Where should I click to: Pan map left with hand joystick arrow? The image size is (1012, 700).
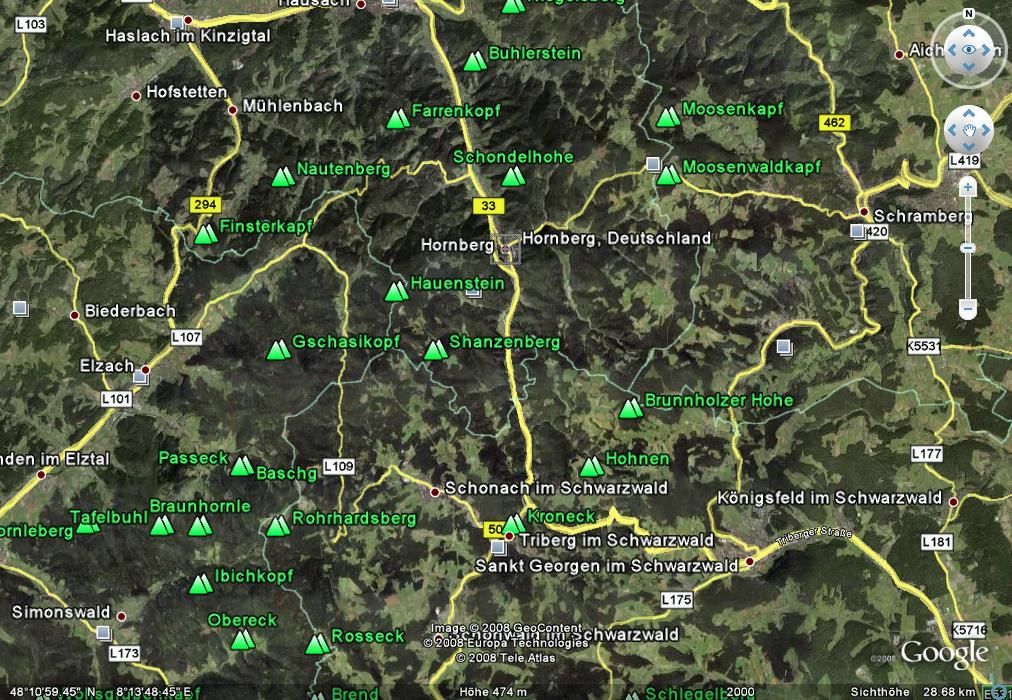click(951, 129)
